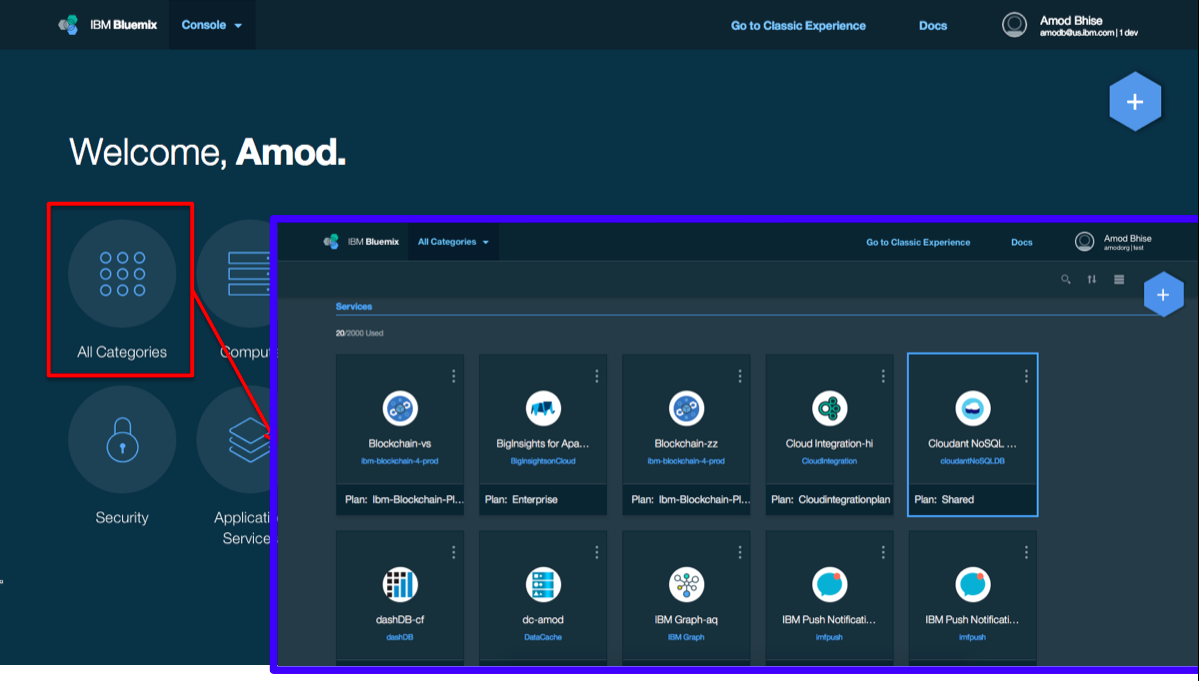Open the Cloudant NoSQL service icon
This screenshot has width=1199, height=681.
pyautogui.click(x=973, y=408)
